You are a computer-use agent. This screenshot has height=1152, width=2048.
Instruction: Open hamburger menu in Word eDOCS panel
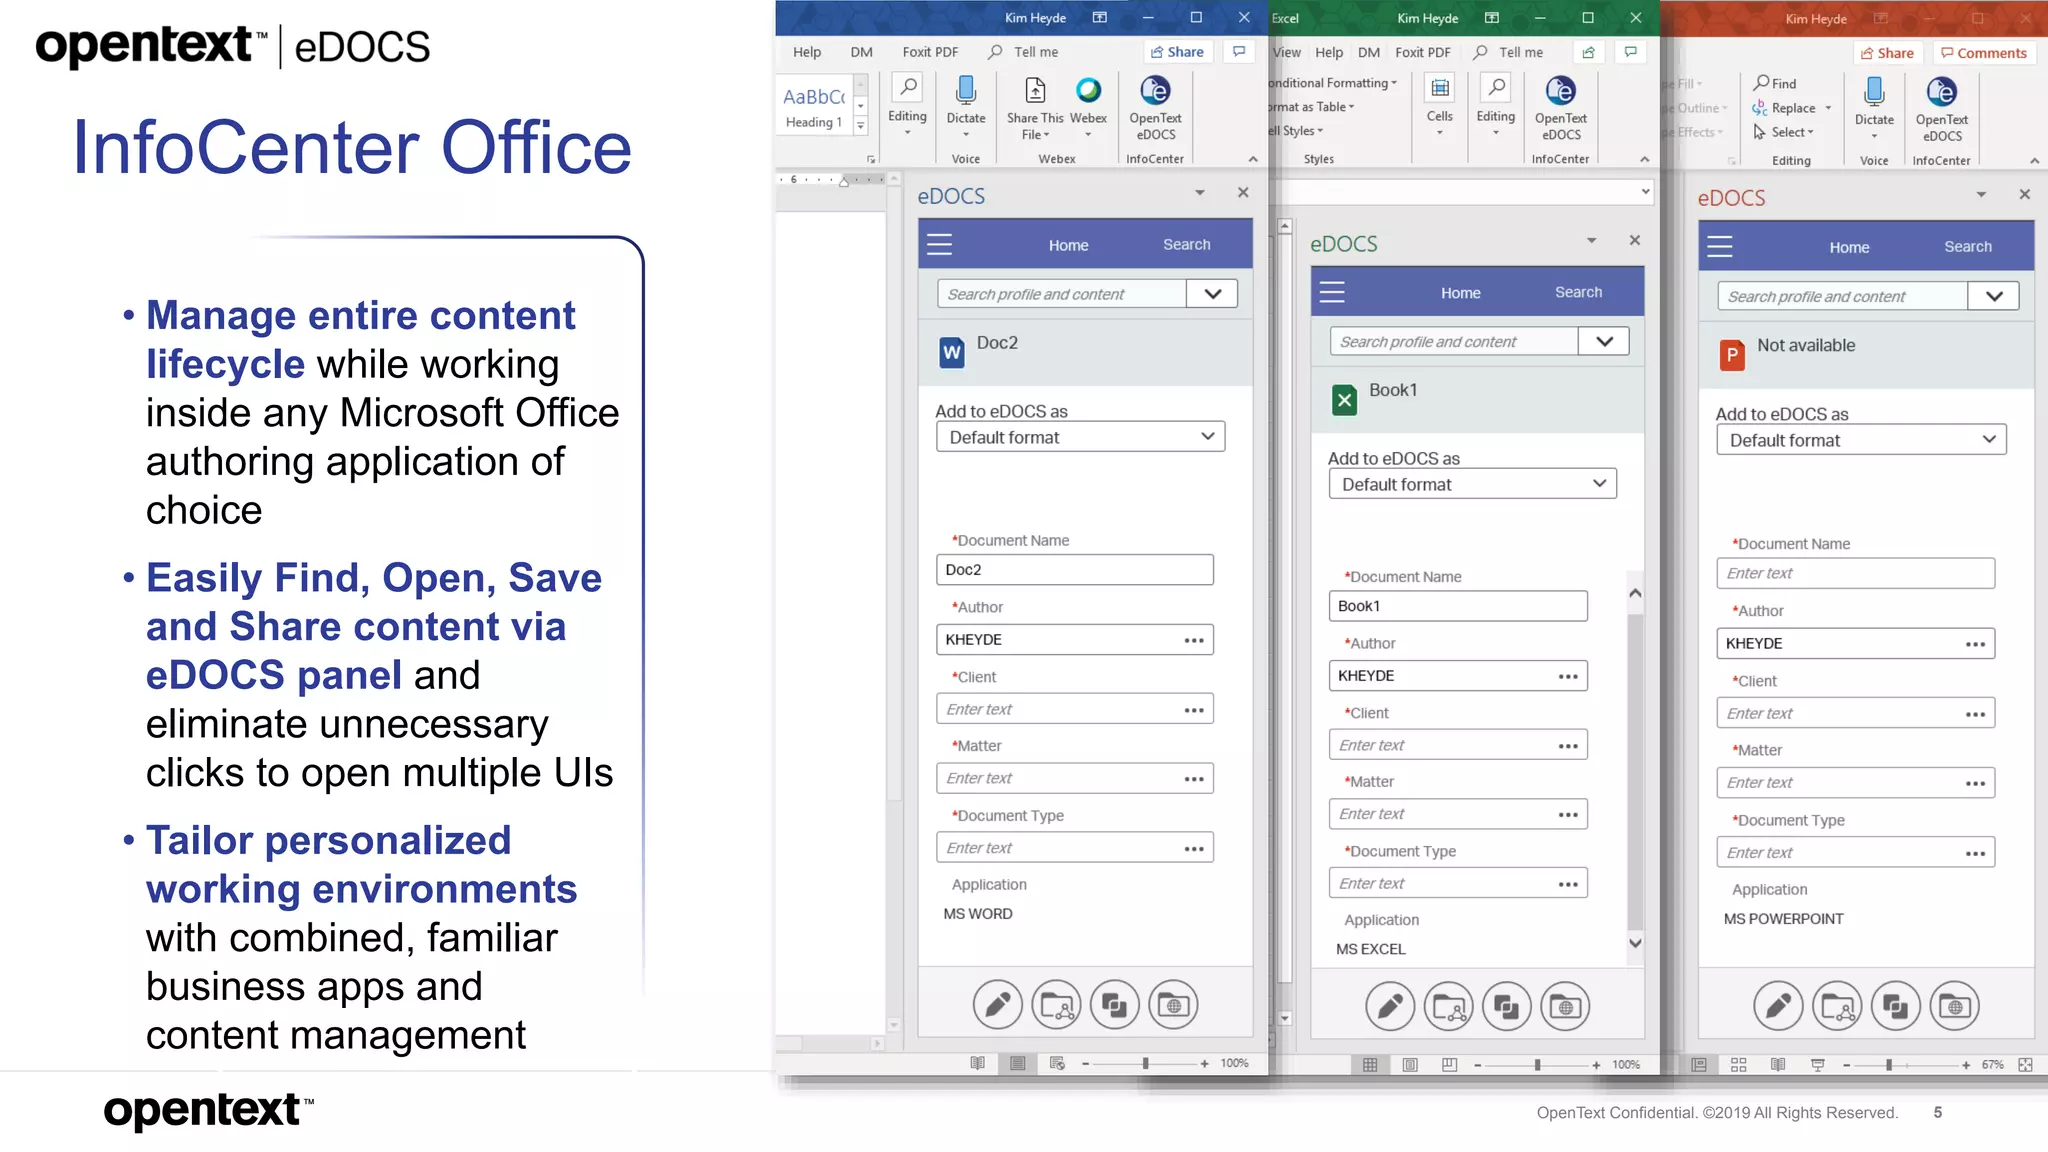tap(939, 244)
